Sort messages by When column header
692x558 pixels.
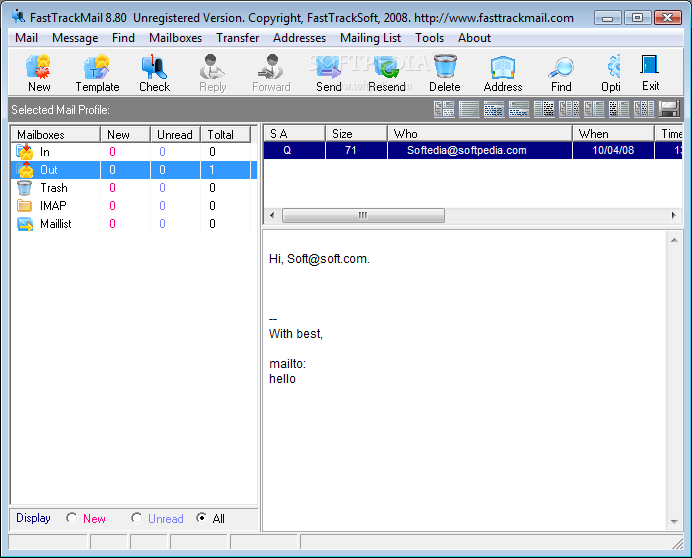613,134
